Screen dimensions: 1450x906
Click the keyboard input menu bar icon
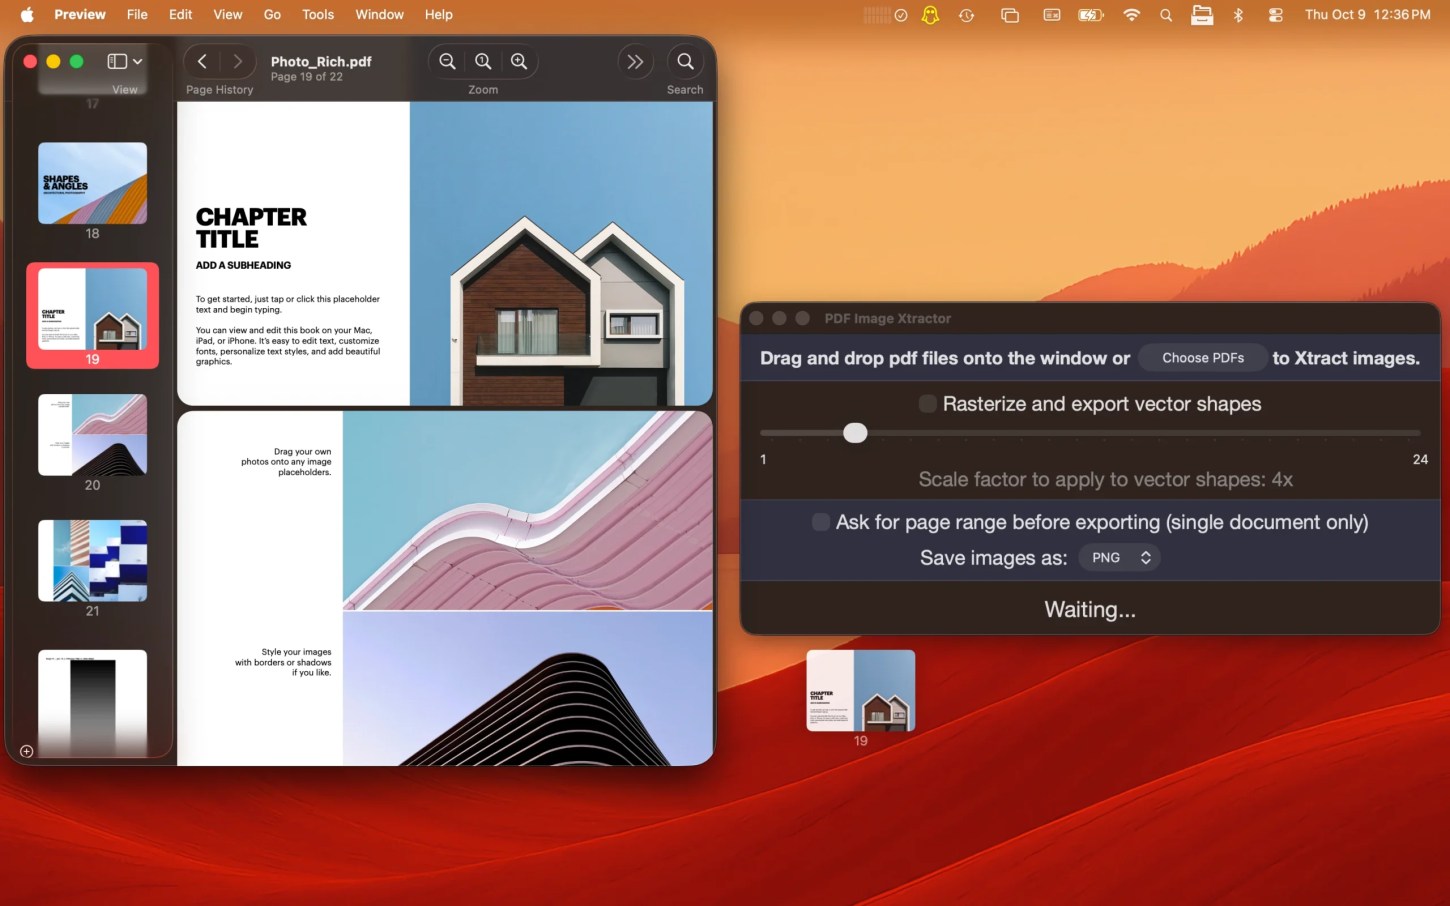click(x=1052, y=15)
